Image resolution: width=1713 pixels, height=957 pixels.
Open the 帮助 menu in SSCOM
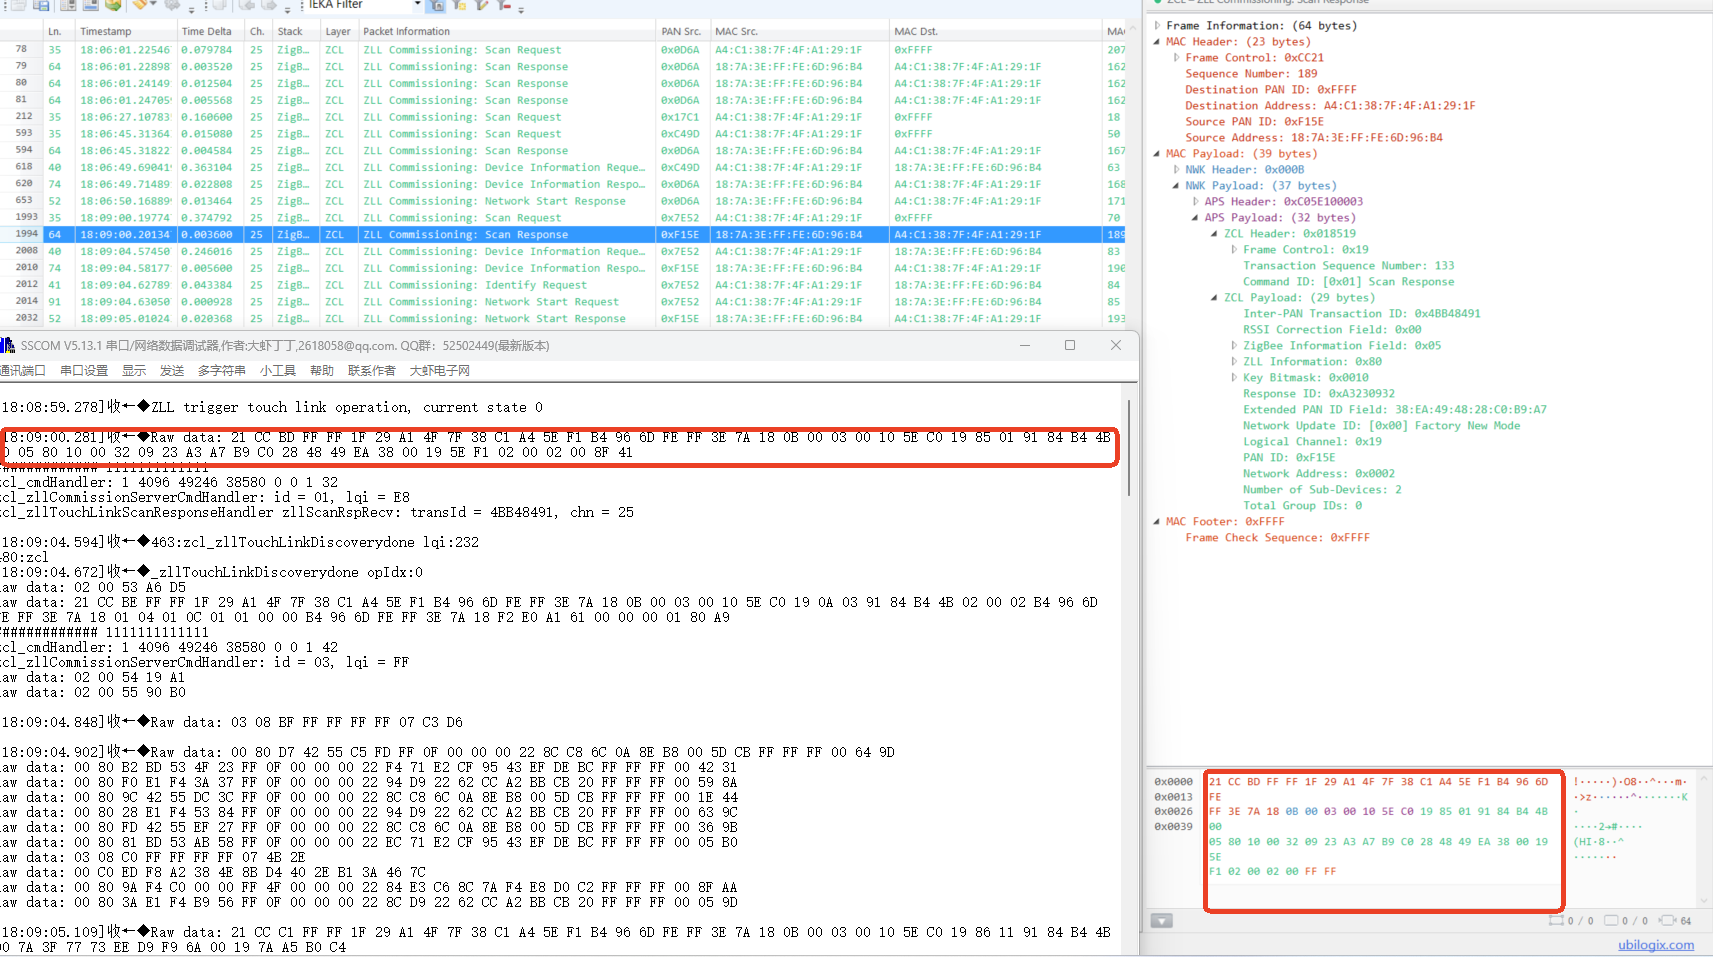[x=322, y=371]
